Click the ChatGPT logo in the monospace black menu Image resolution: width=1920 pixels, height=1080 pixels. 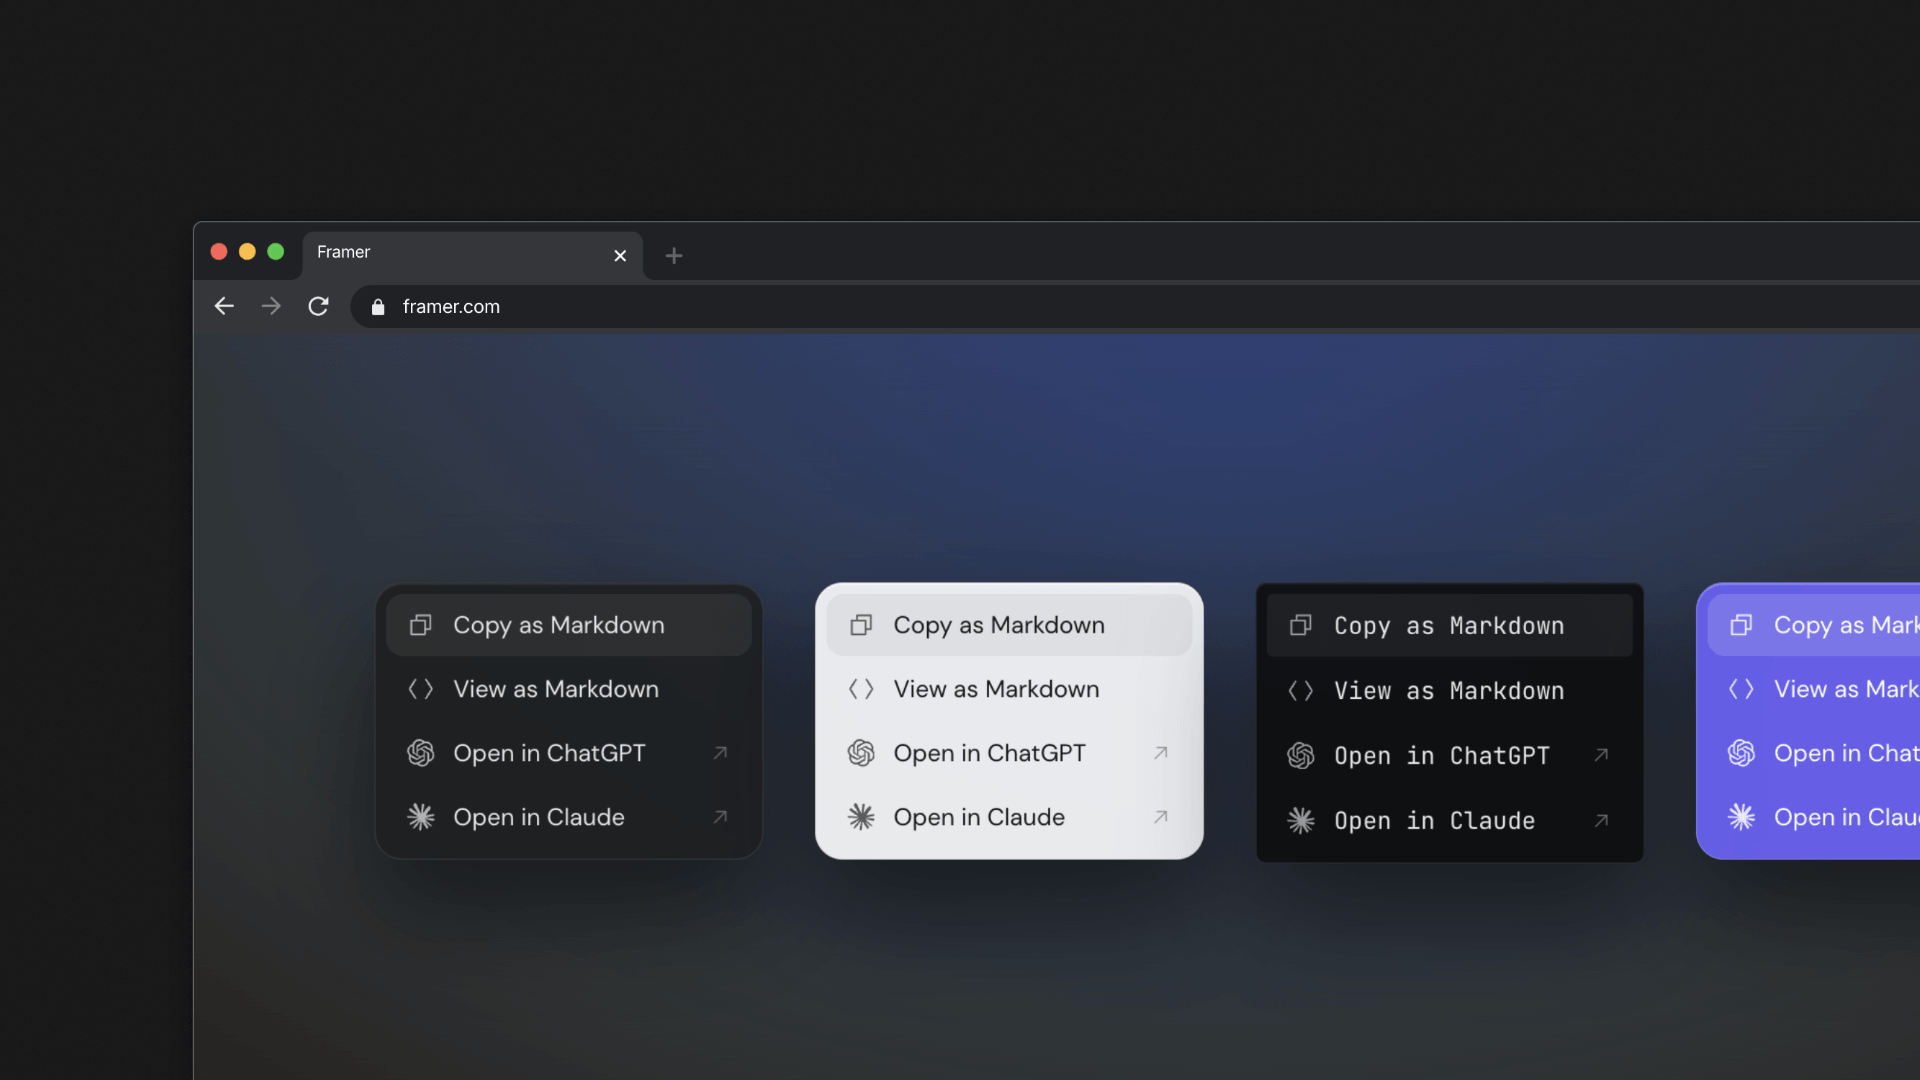(x=1301, y=755)
